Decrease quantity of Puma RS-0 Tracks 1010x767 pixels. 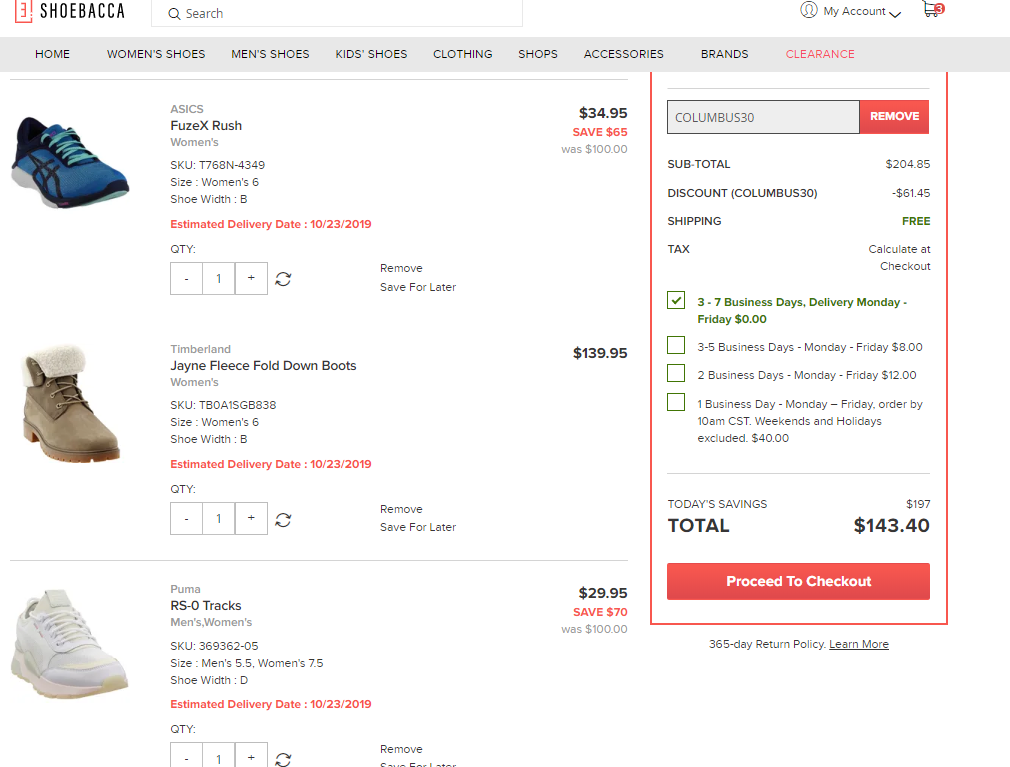click(x=187, y=755)
